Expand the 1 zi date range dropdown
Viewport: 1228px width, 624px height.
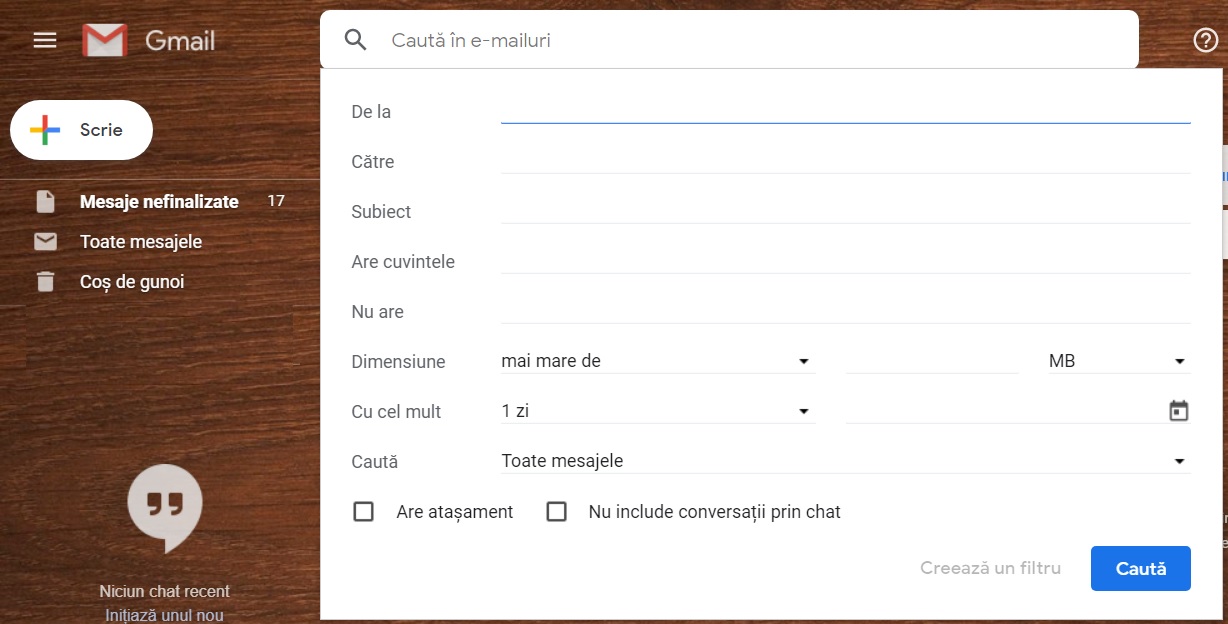658,411
